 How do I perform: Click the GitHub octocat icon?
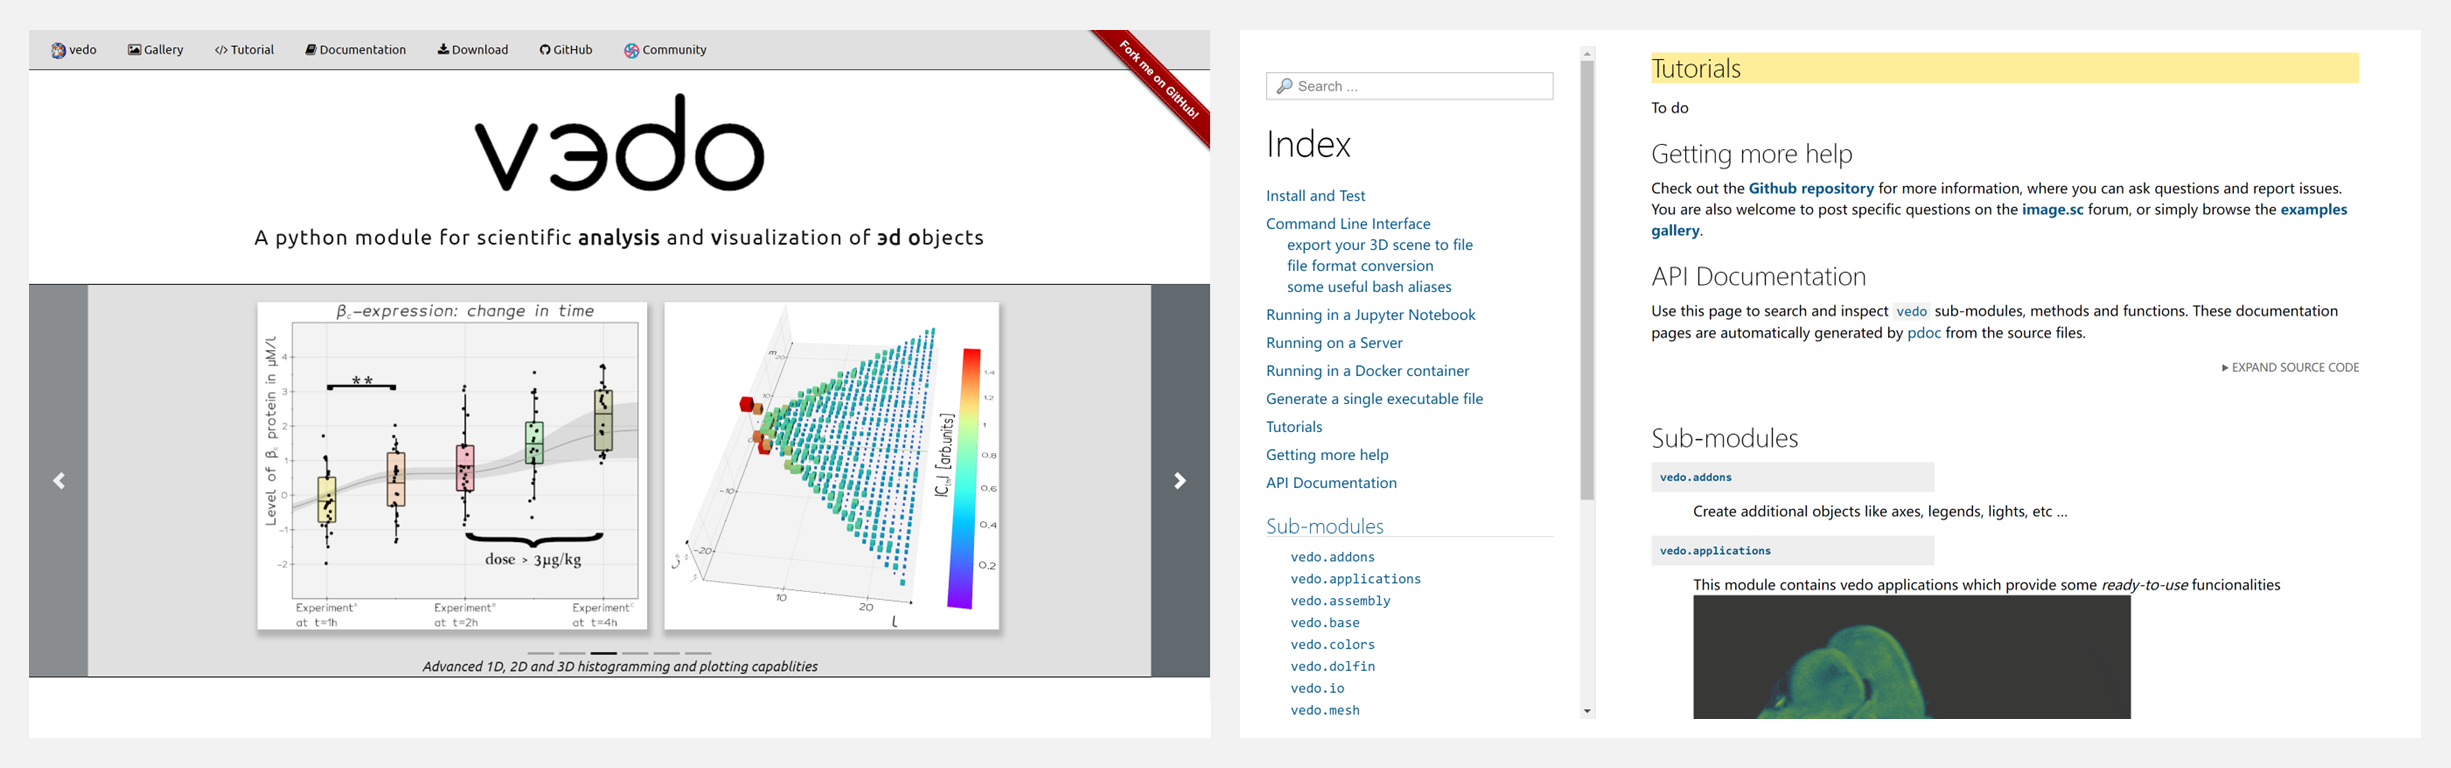(x=545, y=50)
